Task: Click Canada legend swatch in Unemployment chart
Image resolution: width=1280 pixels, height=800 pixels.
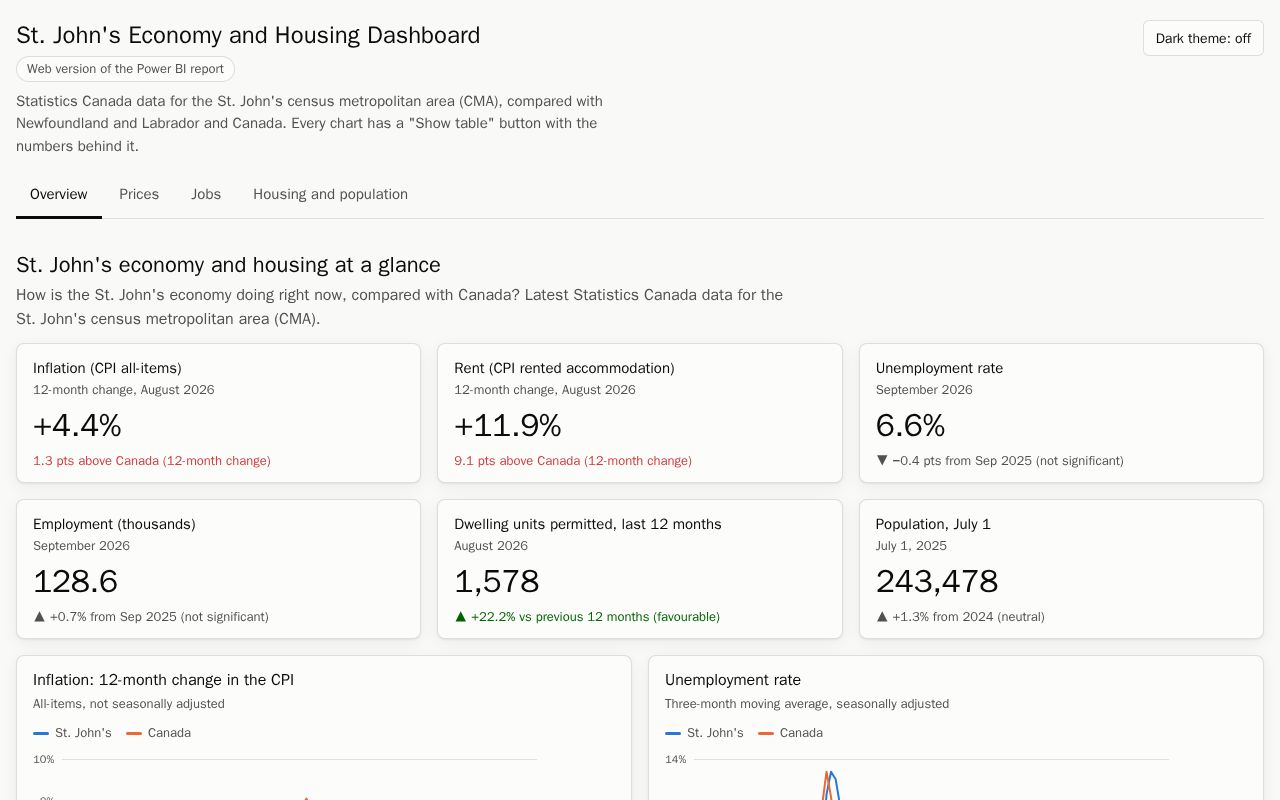Action: coord(766,733)
